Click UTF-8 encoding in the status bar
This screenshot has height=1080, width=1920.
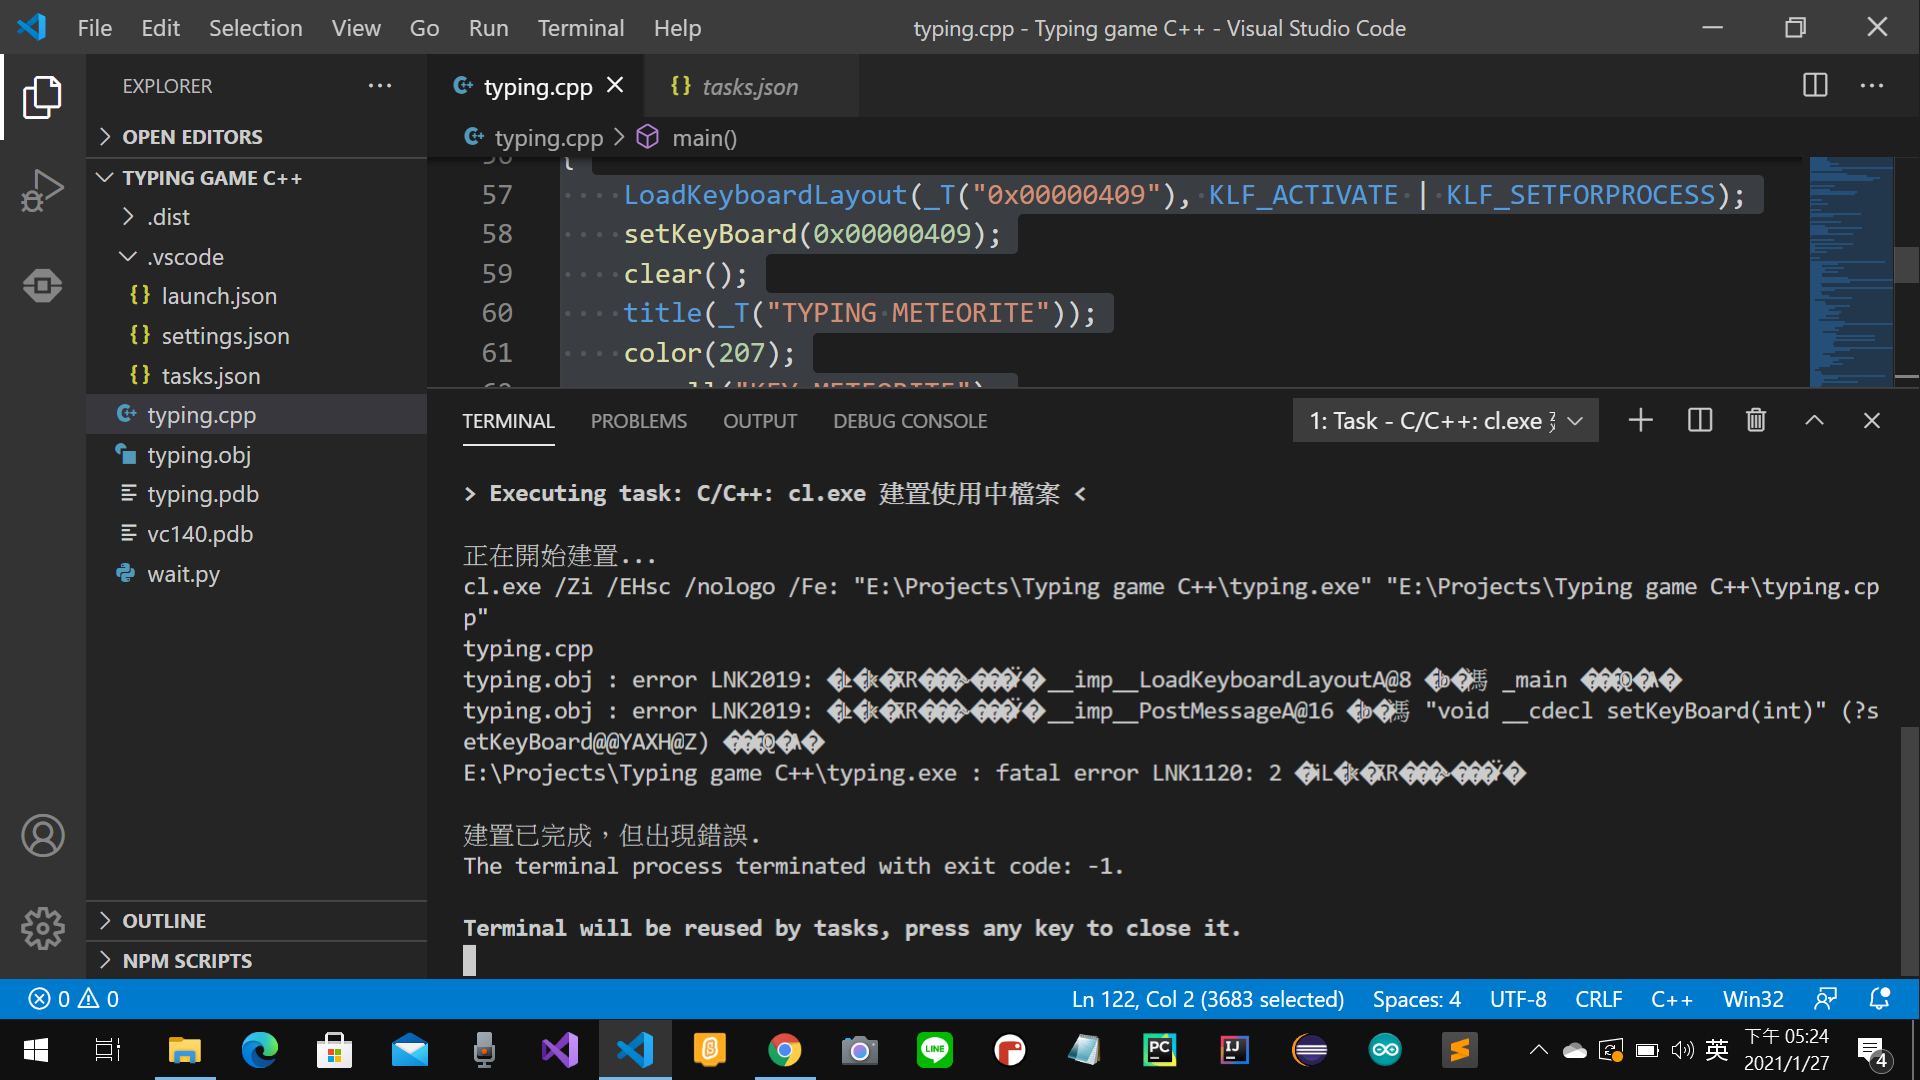(x=1518, y=998)
